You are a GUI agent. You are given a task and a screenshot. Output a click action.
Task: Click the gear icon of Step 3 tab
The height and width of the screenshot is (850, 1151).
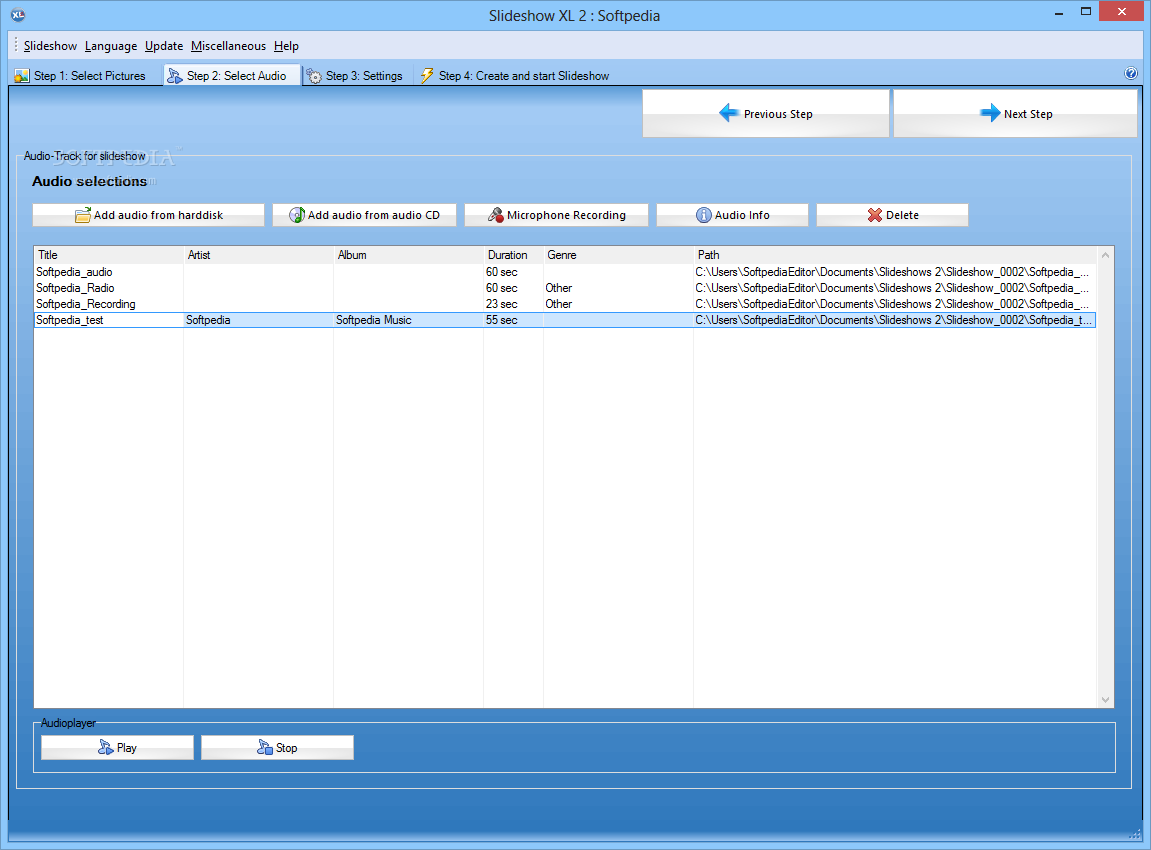(314, 76)
